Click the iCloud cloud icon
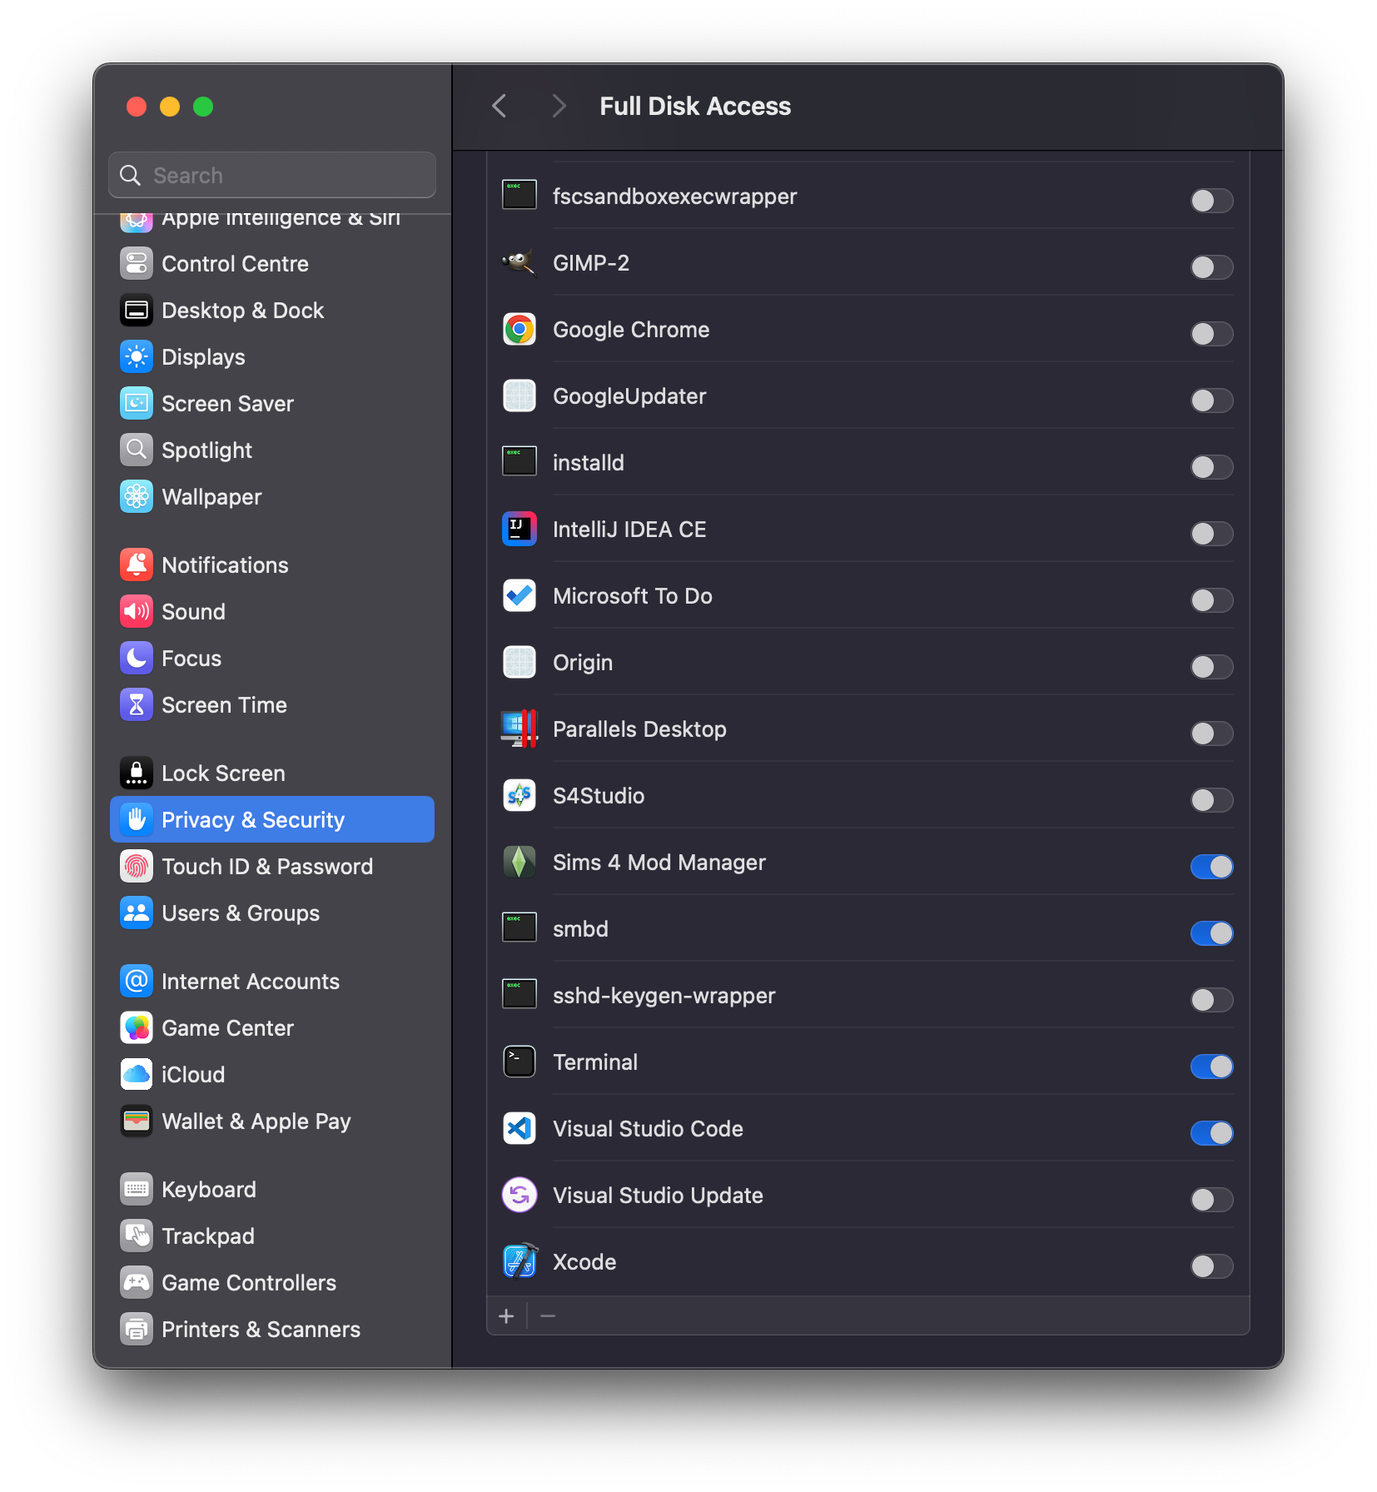 pyautogui.click(x=137, y=1074)
